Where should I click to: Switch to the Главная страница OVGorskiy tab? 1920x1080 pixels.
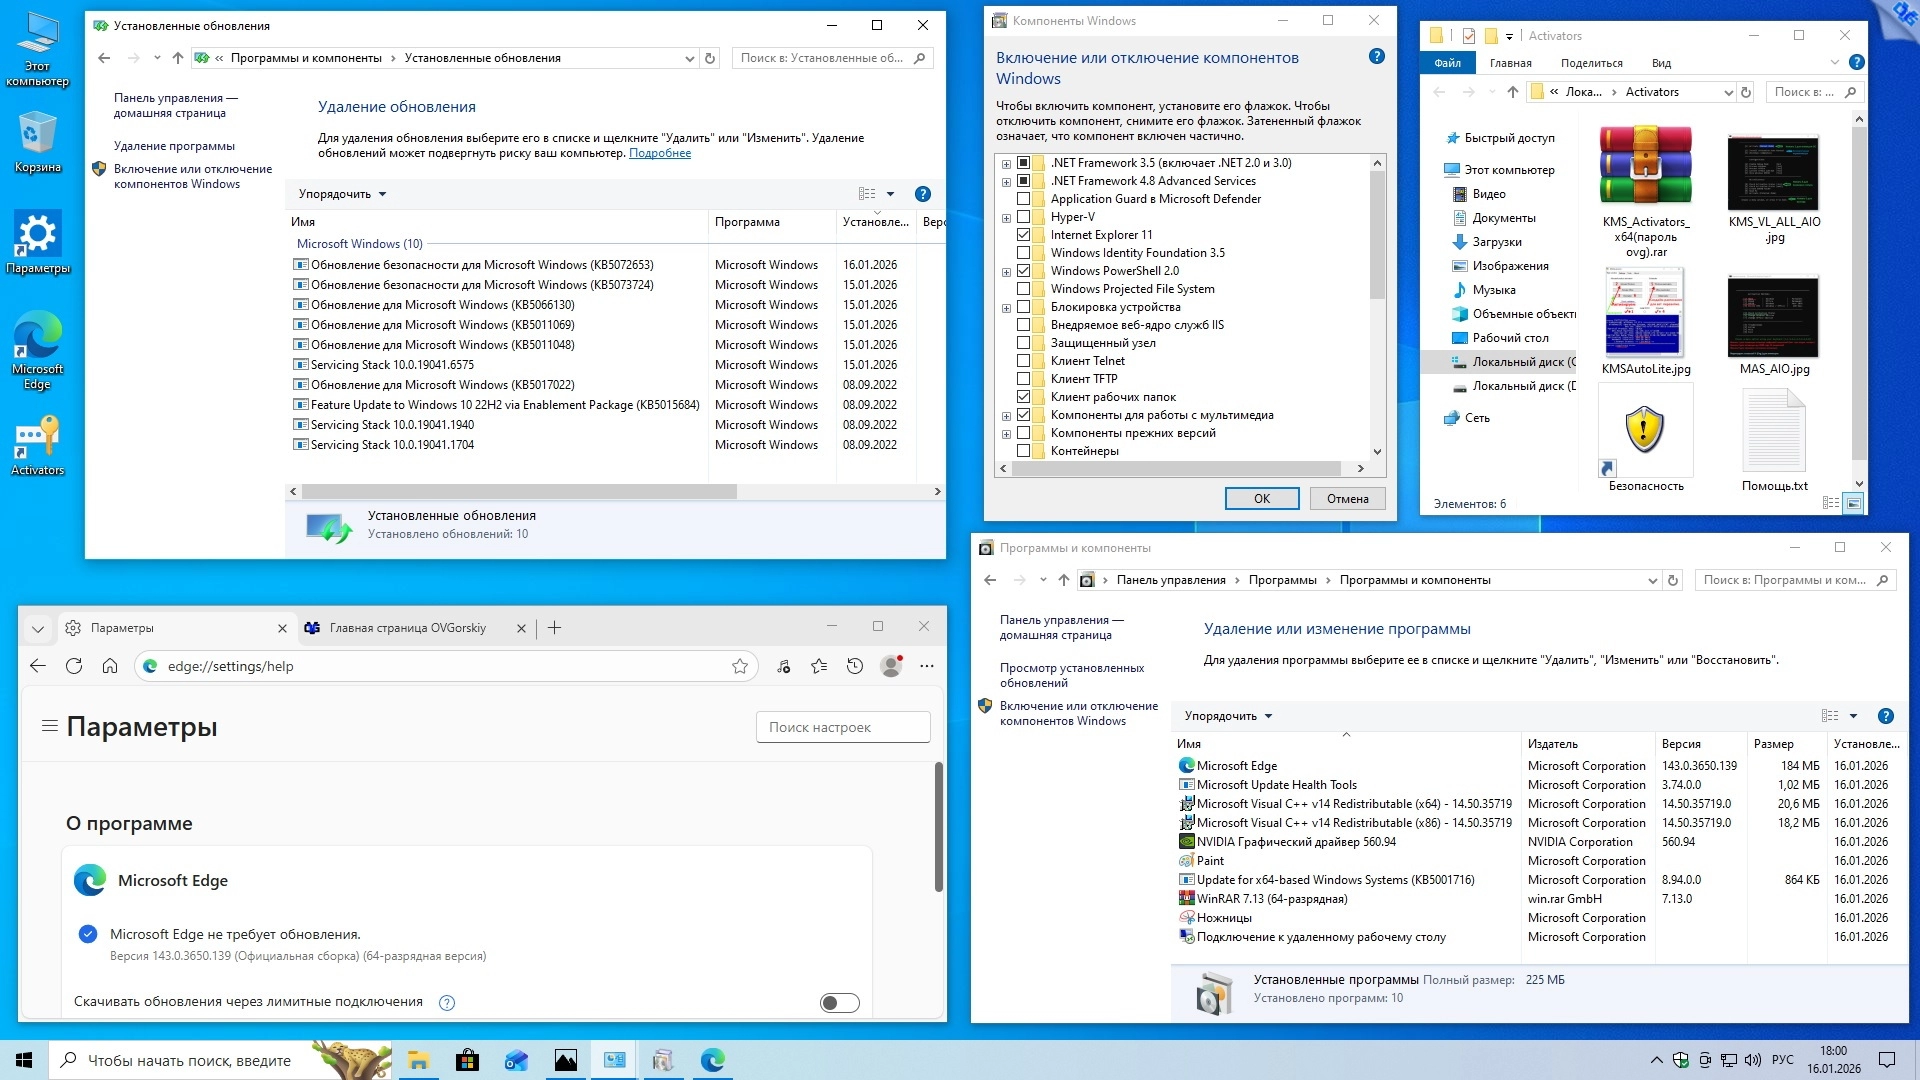[408, 628]
